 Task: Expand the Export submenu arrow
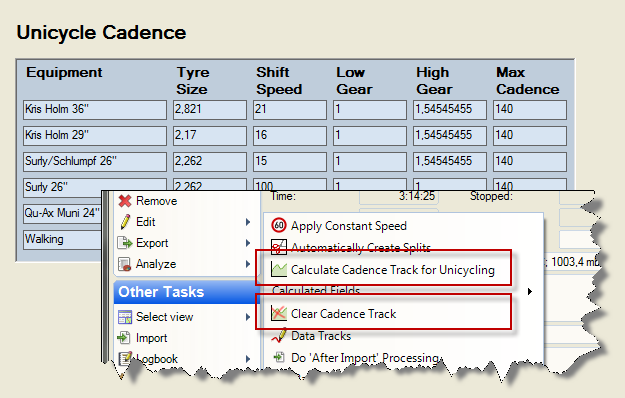(x=248, y=243)
